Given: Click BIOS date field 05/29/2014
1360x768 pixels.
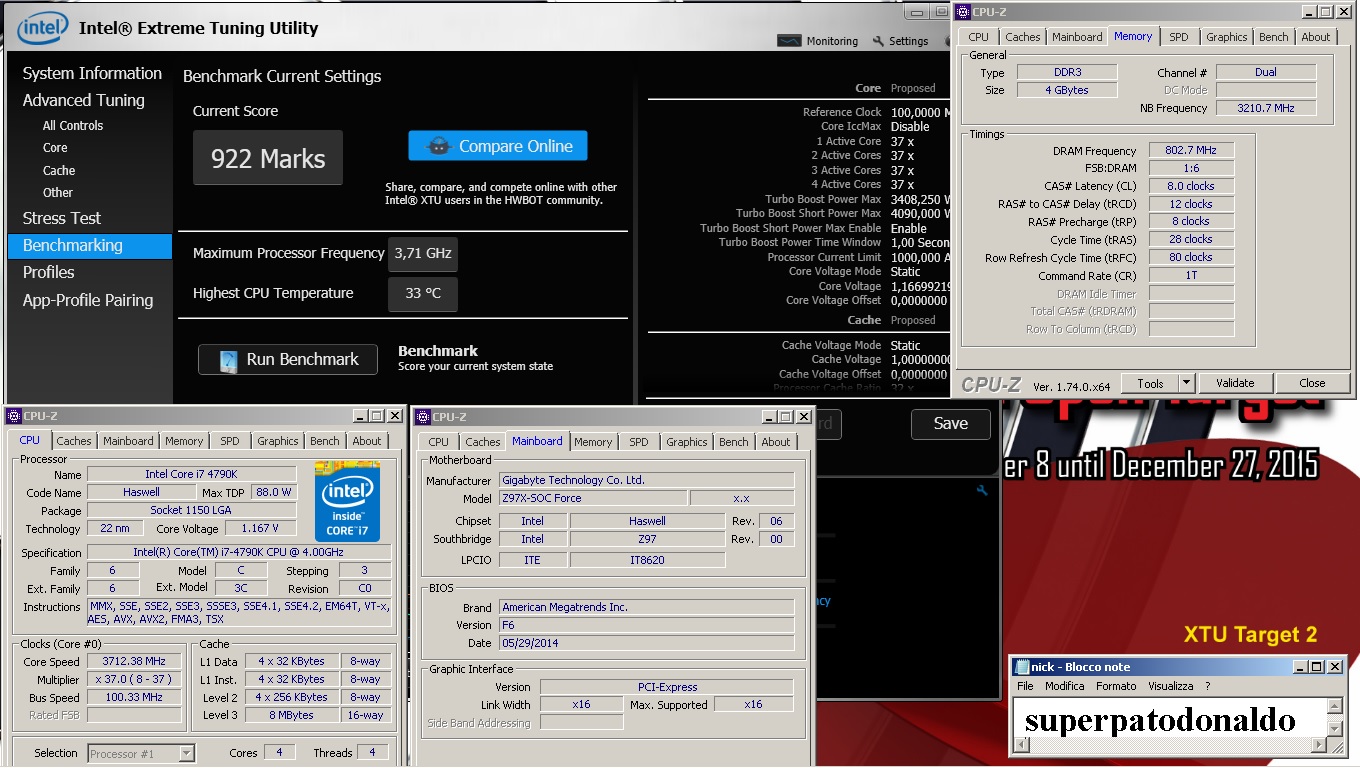Looking at the screenshot, I should tap(646, 643).
